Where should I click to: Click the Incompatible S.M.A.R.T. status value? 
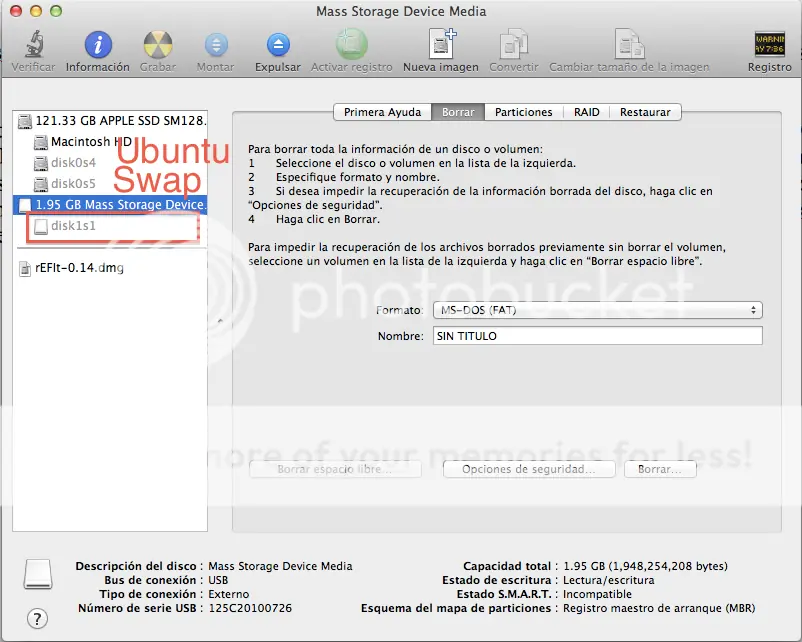pyautogui.click(x=597, y=594)
